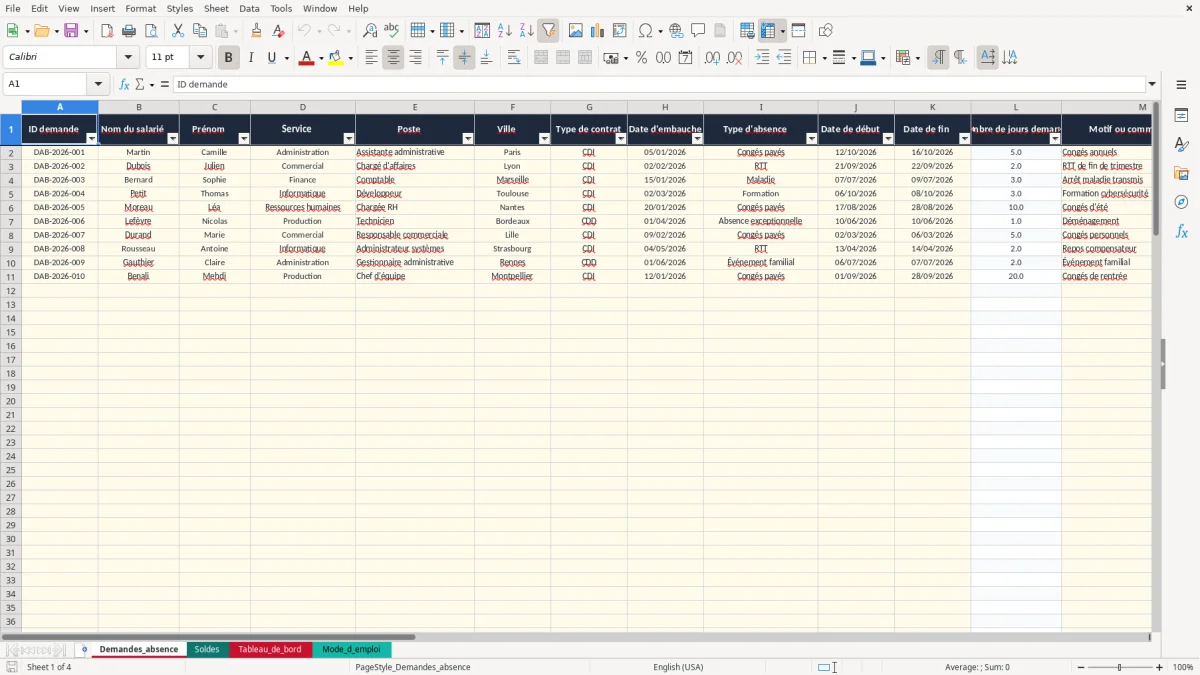This screenshot has width=1200, height=675.
Task: Toggle Align Left
Action: (x=371, y=58)
